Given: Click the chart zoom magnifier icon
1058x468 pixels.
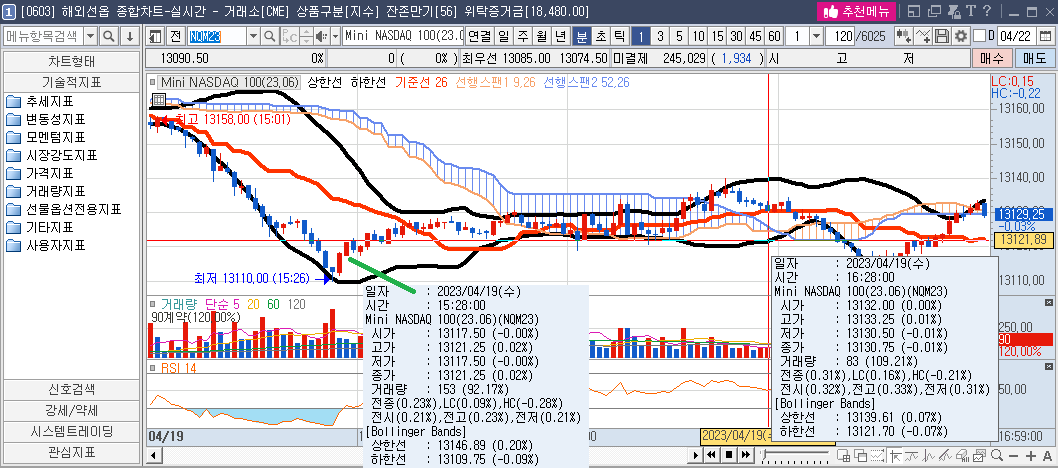Looking at the screenshot, I should click(x=997, y=455).
